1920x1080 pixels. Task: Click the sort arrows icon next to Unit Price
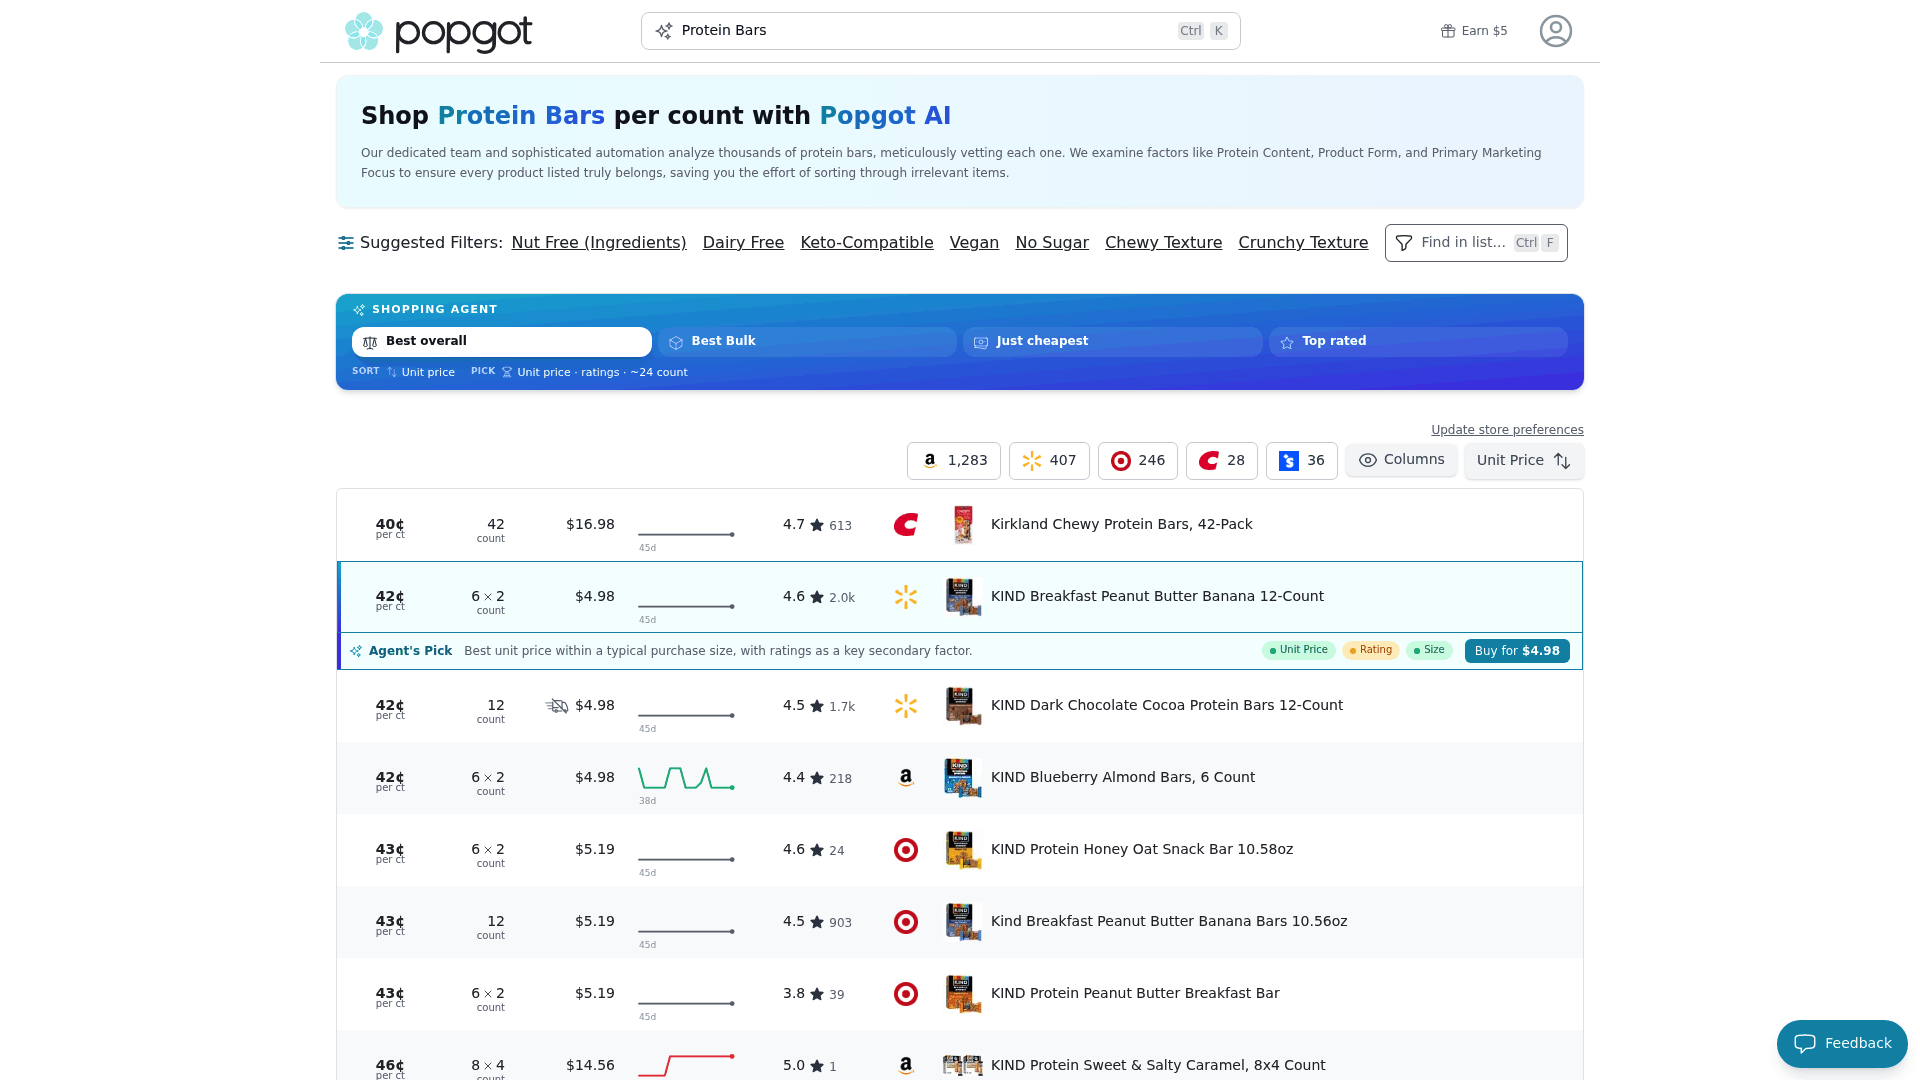tap(1562, 461)
